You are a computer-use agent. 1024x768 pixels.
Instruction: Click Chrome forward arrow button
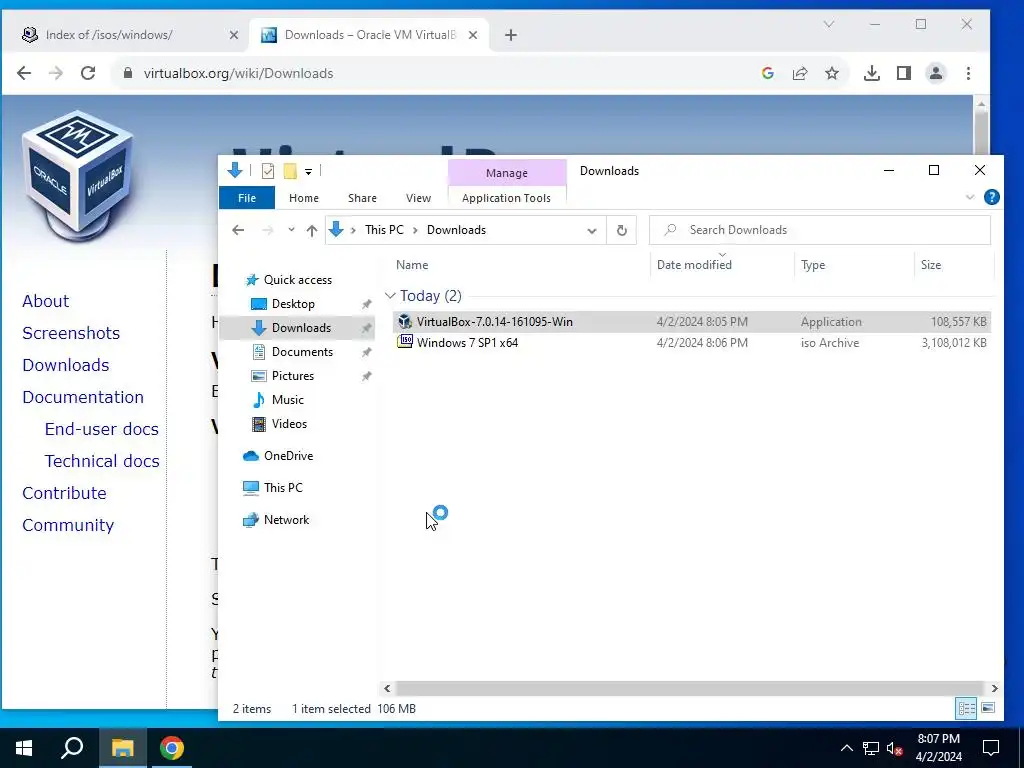tap(56, 73)
